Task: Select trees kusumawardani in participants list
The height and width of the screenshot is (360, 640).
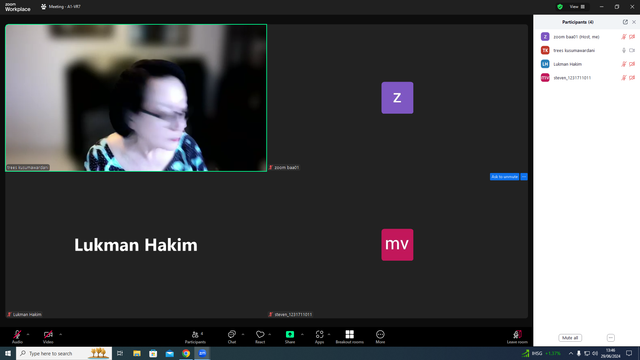Action: pos(587,50)
